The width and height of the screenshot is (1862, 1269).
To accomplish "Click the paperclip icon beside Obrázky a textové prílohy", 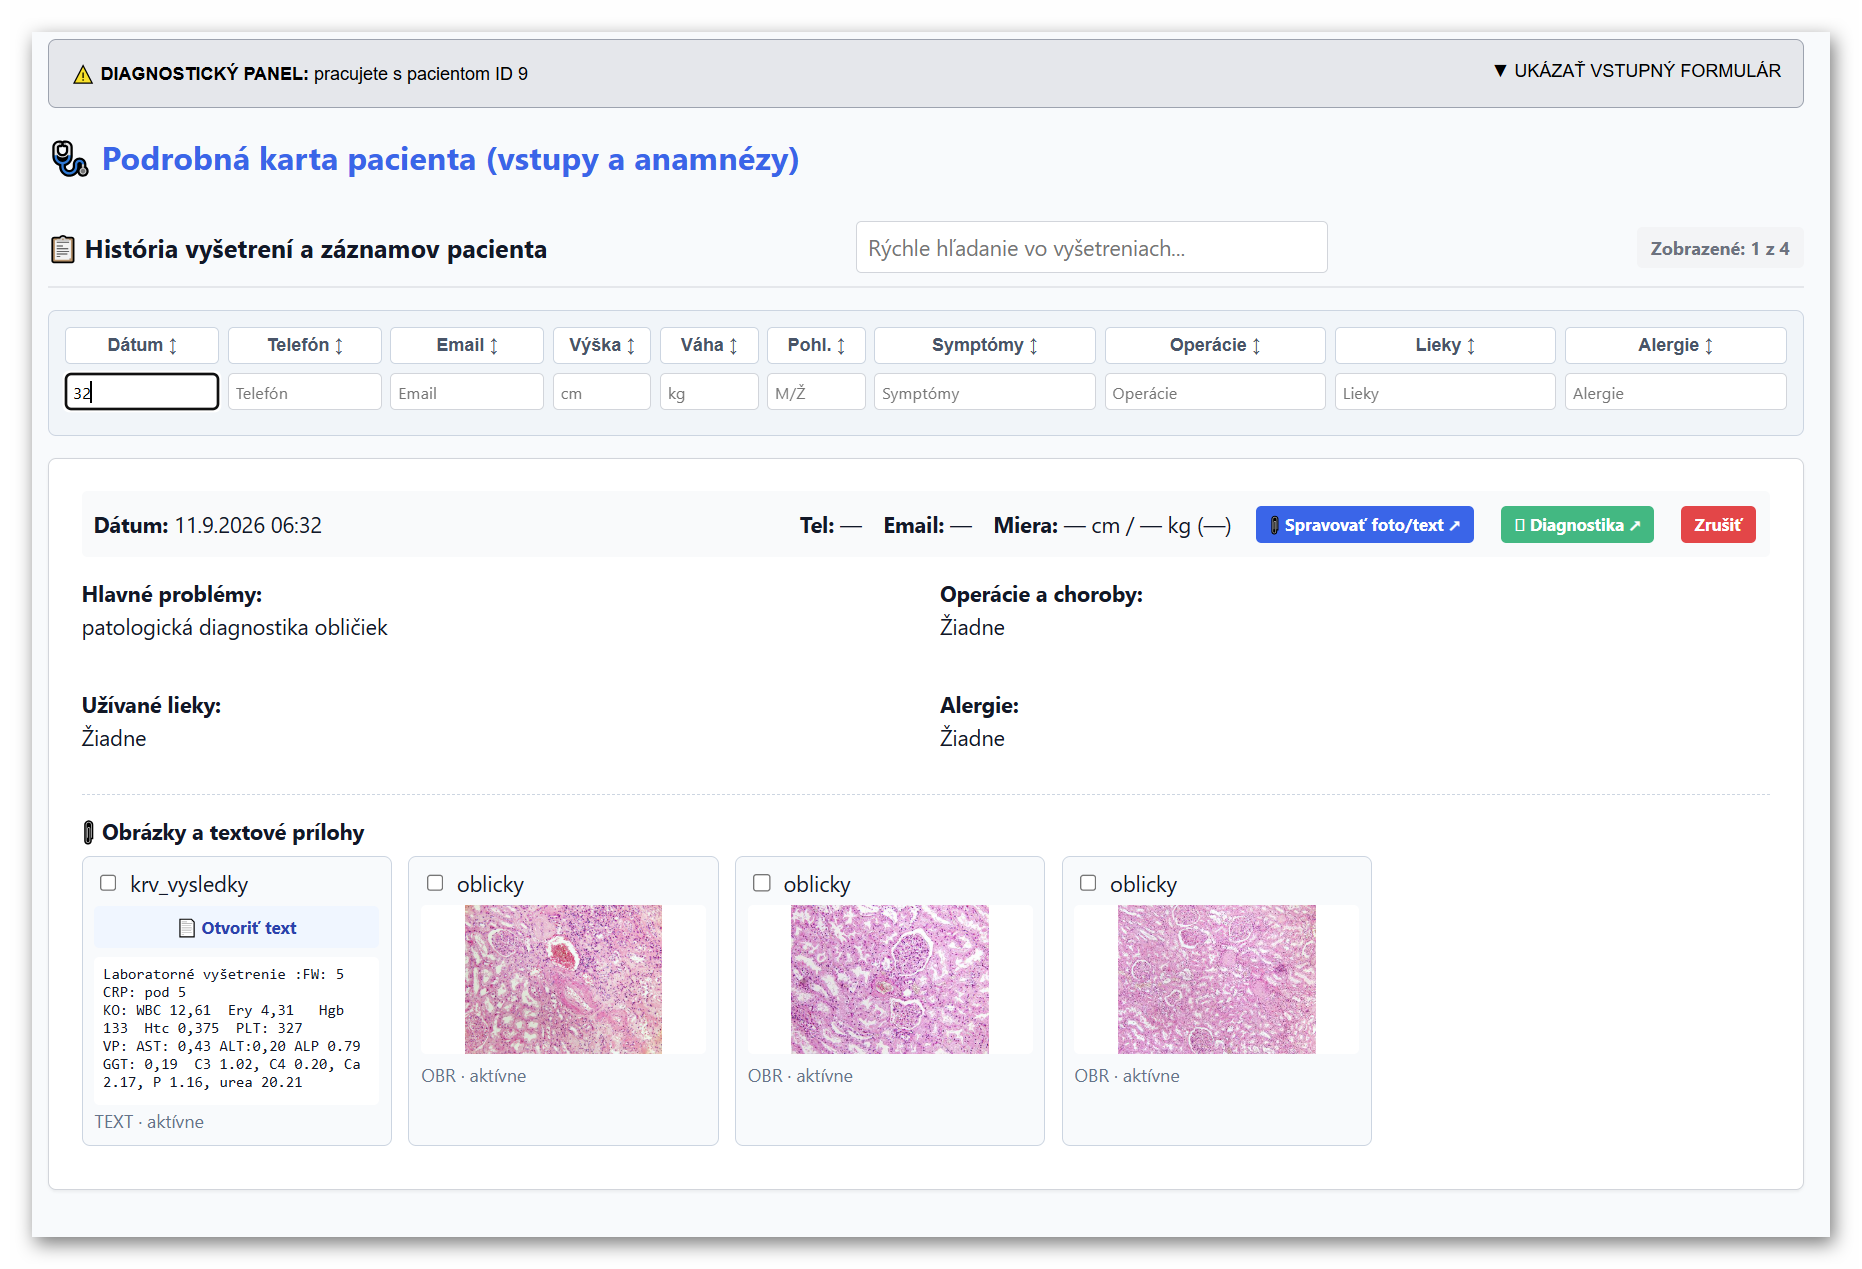I will point(88,832).
